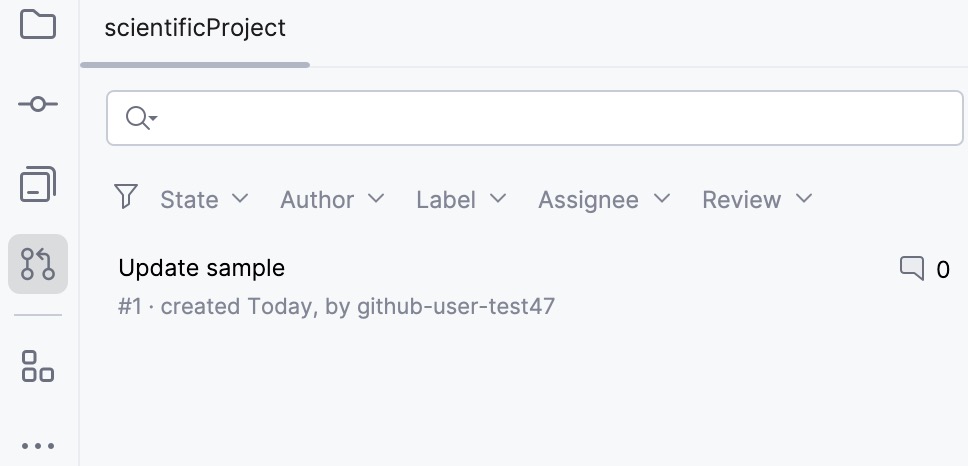Expand the Label filter dropdown
The image size is (968, 466).
pyautogui.click(x=461, y=200)
